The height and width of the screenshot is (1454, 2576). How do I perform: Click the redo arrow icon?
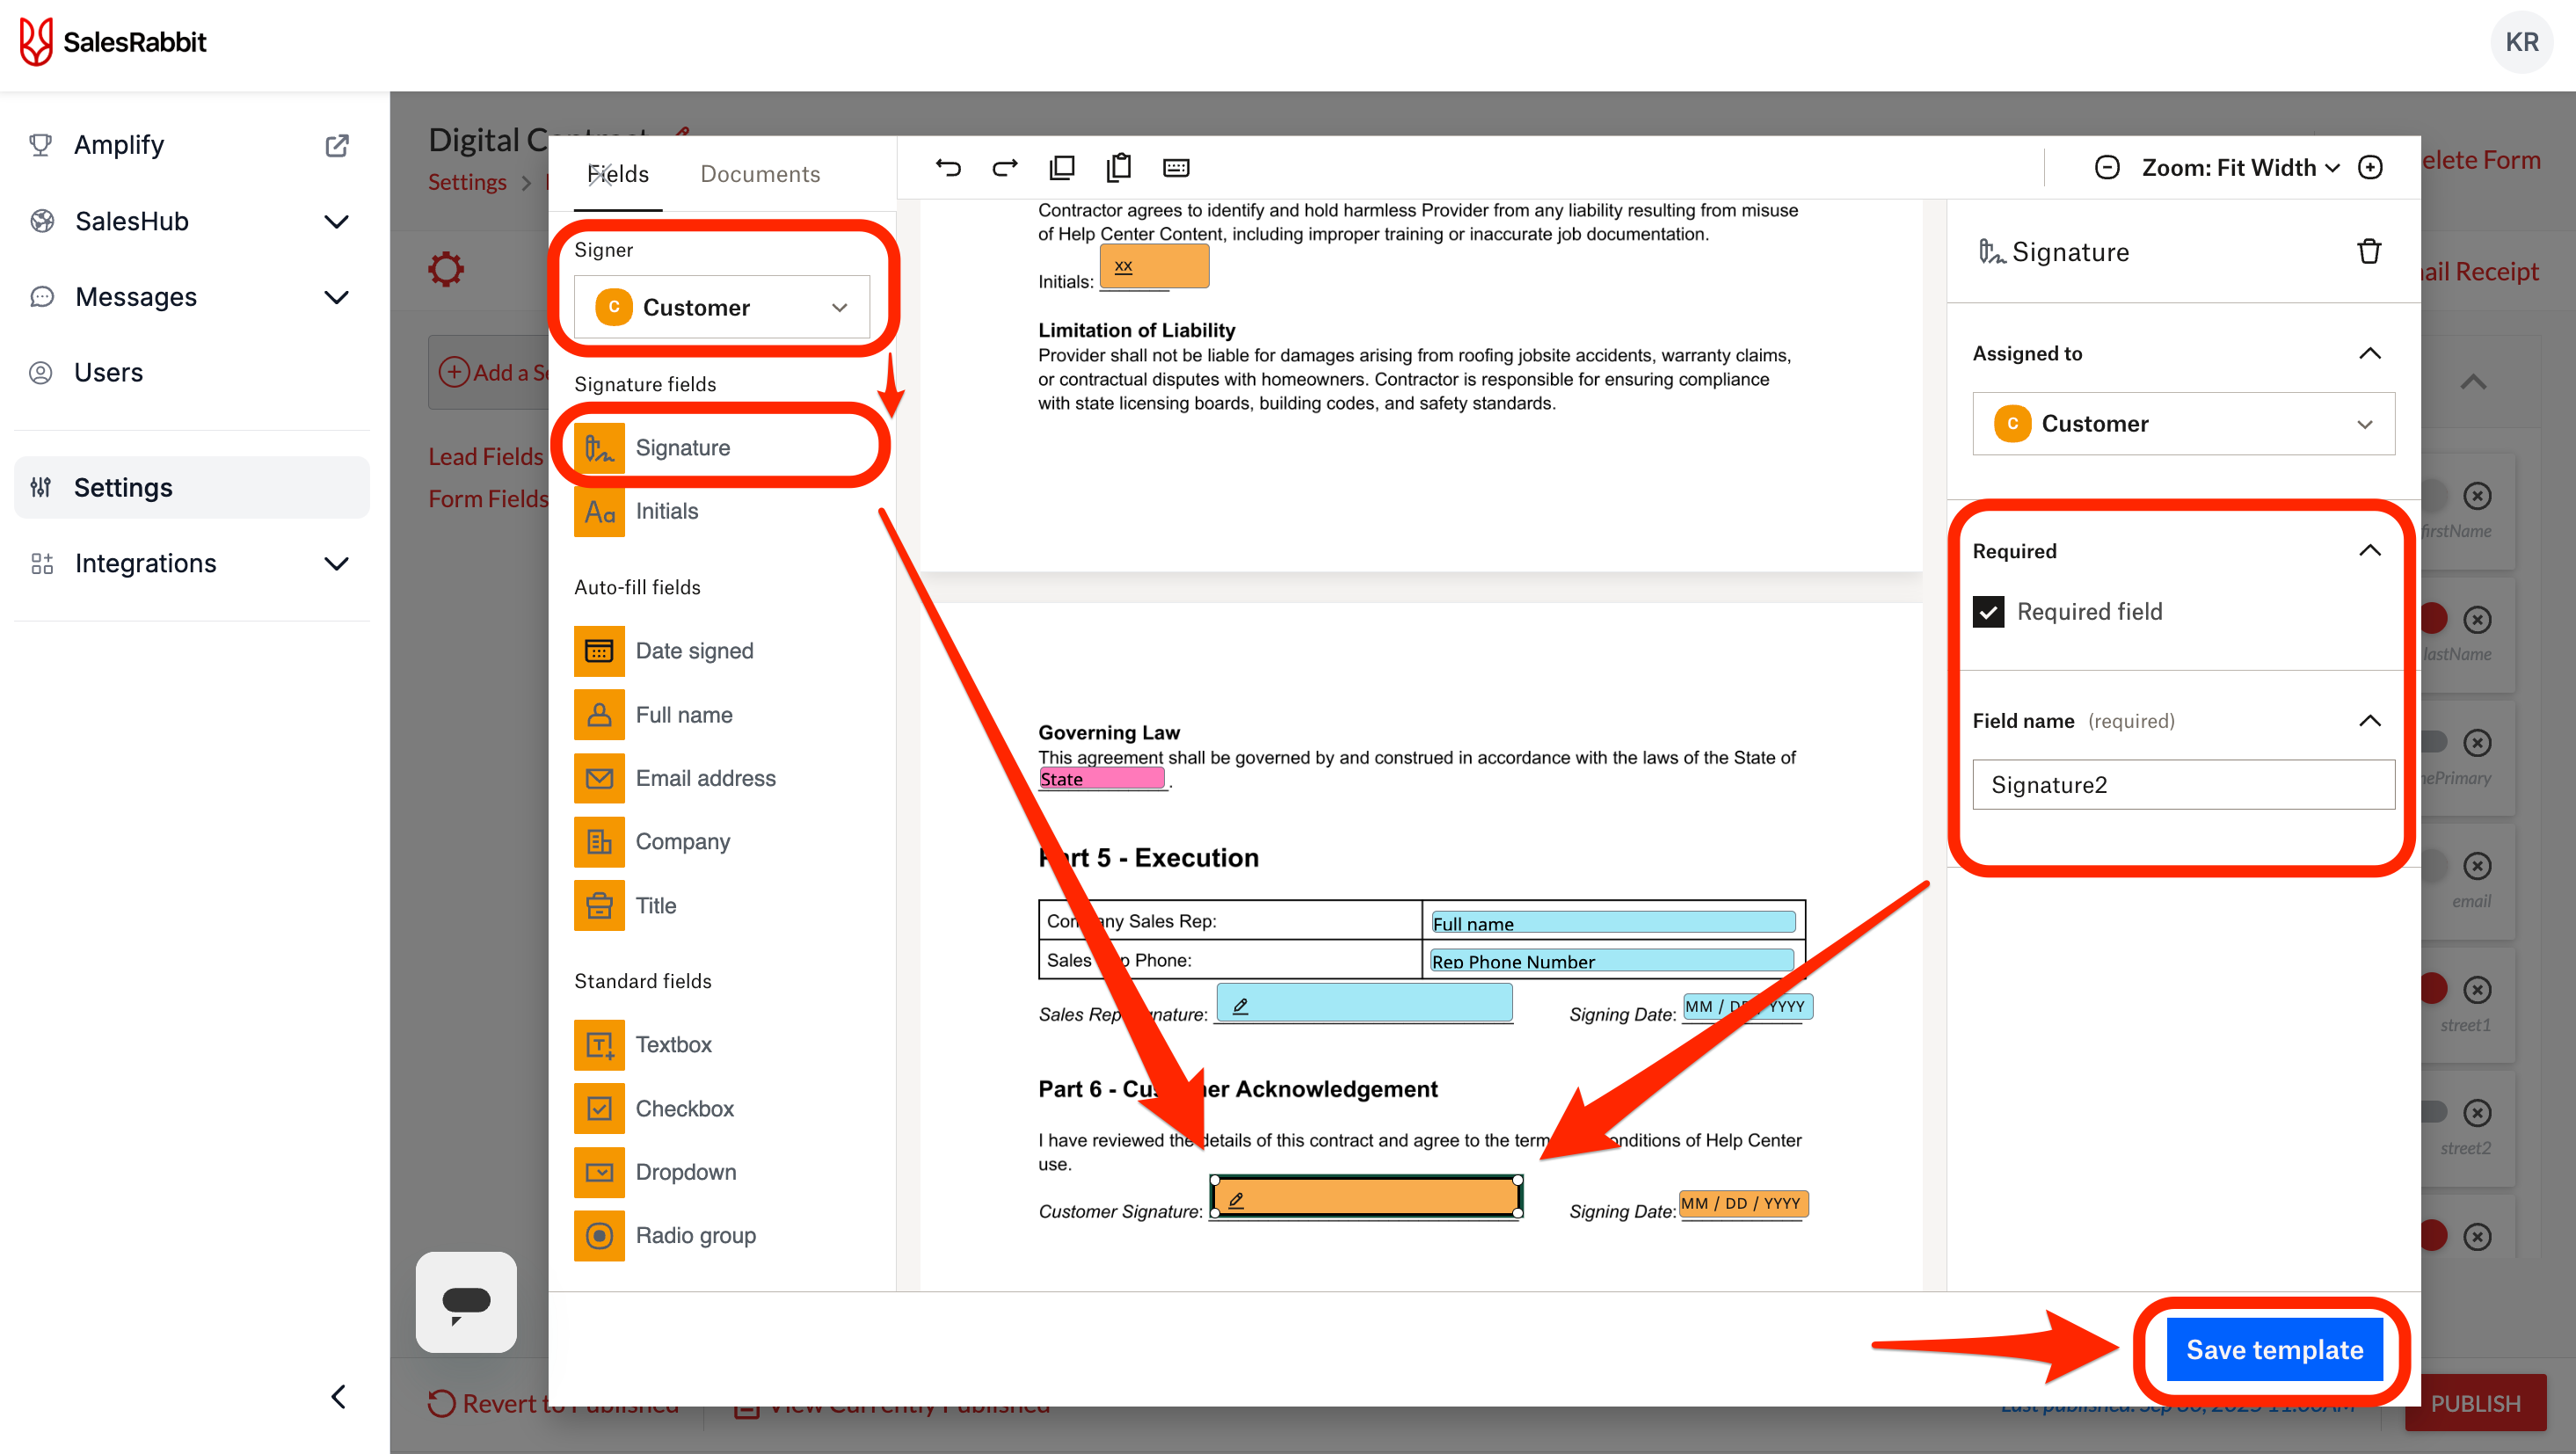coord(1004,167)
